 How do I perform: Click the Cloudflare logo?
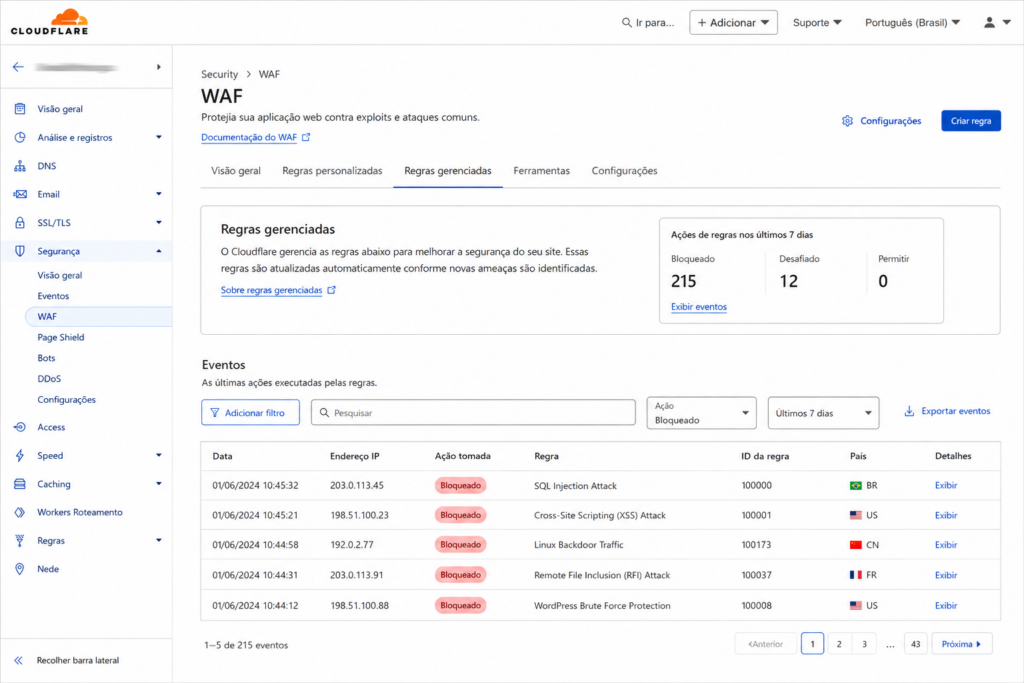50,22
